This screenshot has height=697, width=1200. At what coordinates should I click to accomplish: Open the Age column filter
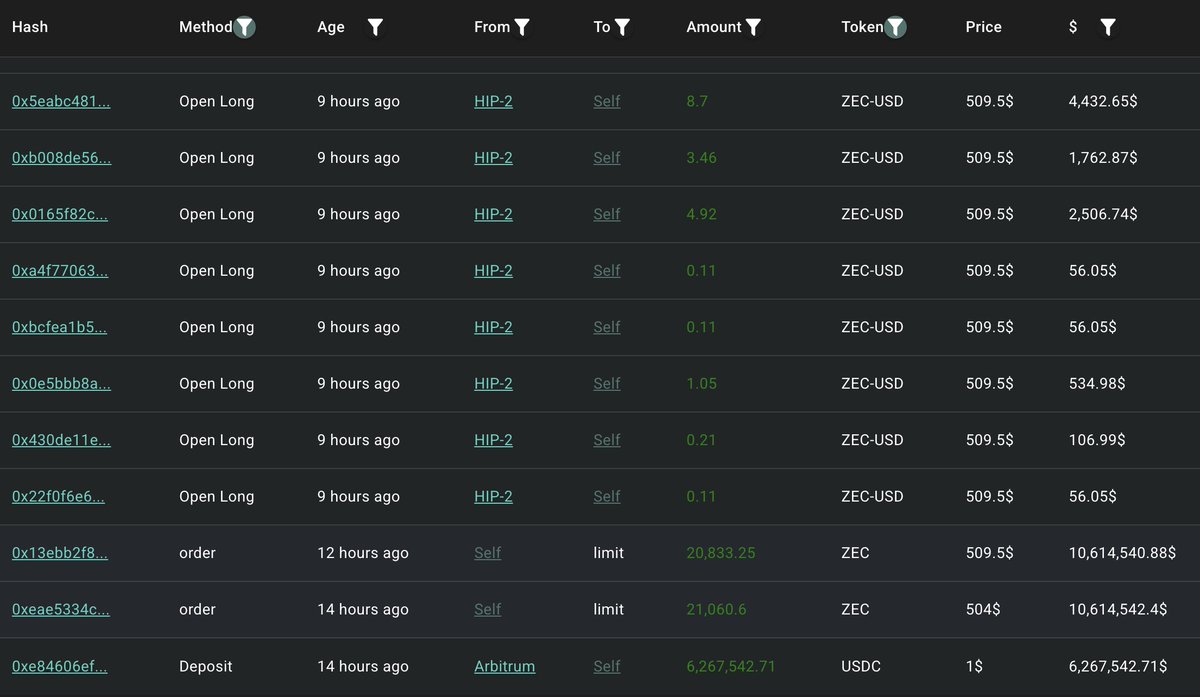[375, 27]
